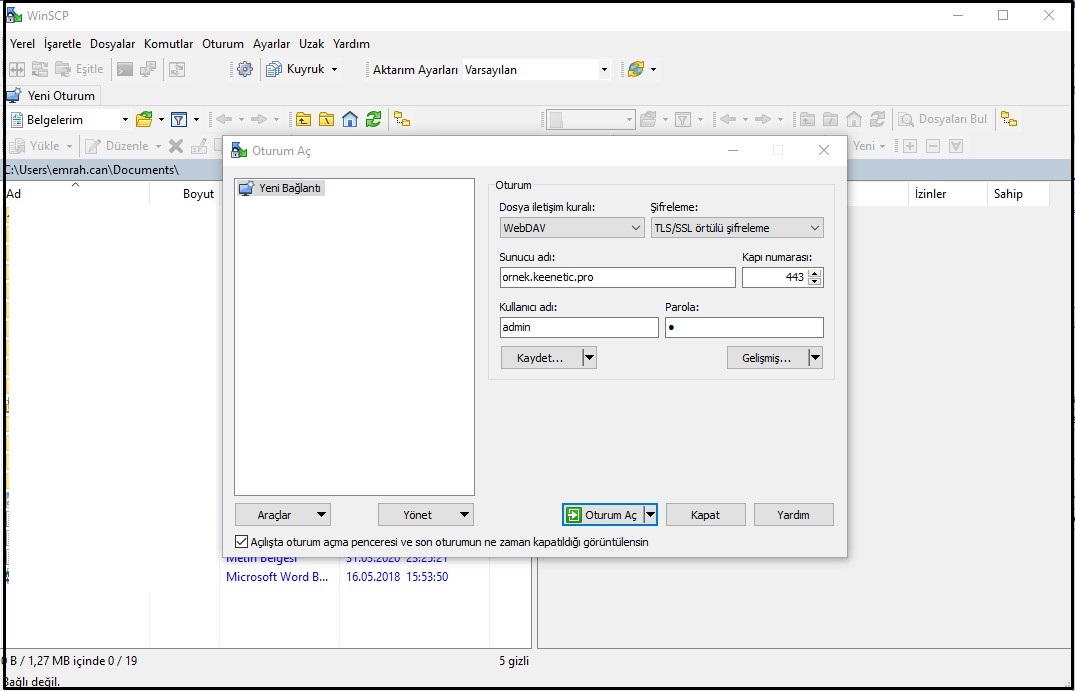This screenshot has width=1075, height=691.
Task: Open the Komutlar menu
Action: [x=168, y=44]
